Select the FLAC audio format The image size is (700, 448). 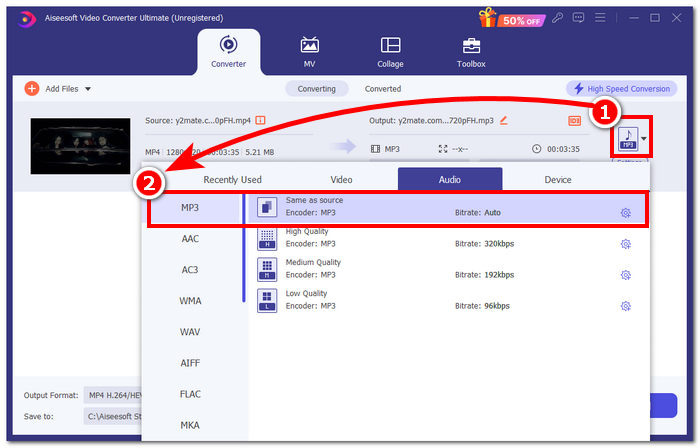[x=190, y=394]
